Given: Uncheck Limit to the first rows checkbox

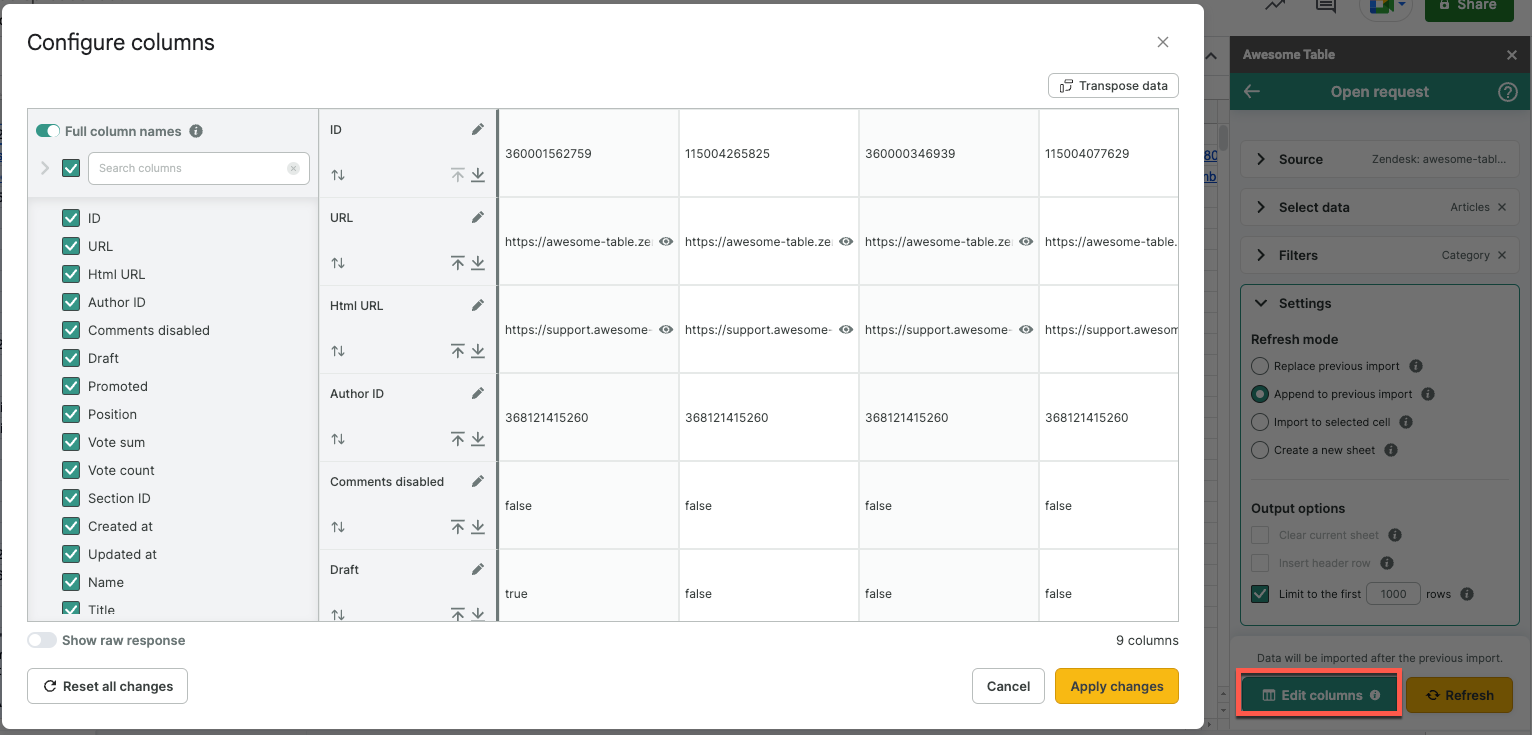Looking at the screenshot, I should click(1260, 594).
